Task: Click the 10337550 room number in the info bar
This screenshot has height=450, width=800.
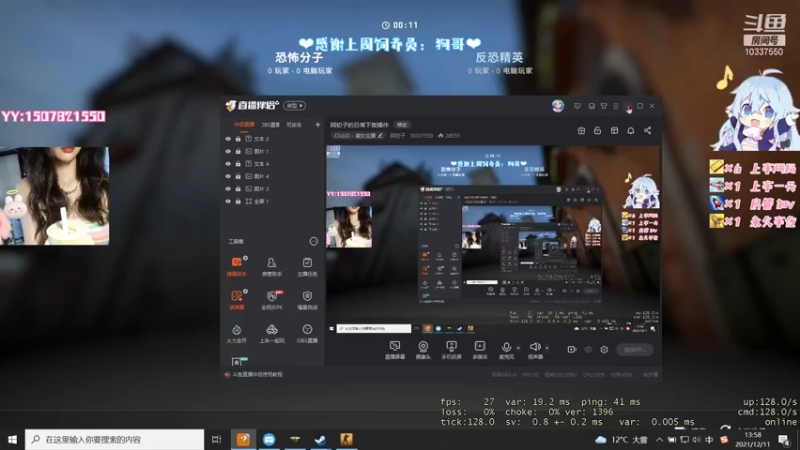Action: tap(421, 136)
